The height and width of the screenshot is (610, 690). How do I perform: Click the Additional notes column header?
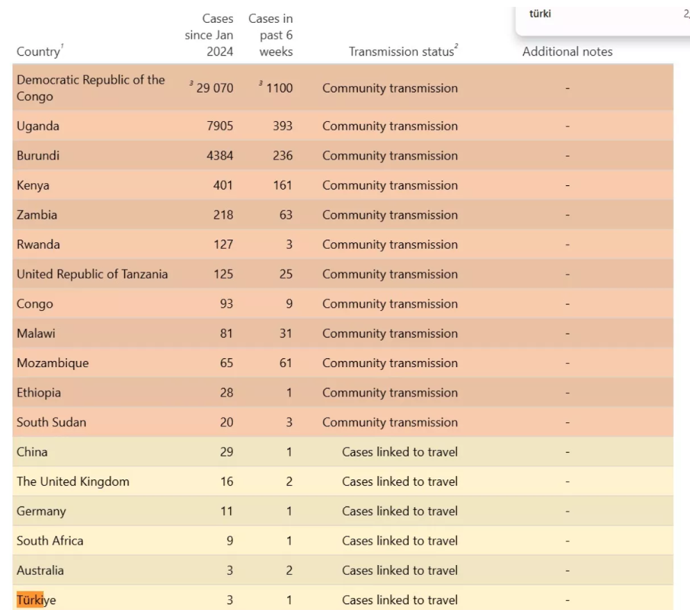click(x=567, y=52)
